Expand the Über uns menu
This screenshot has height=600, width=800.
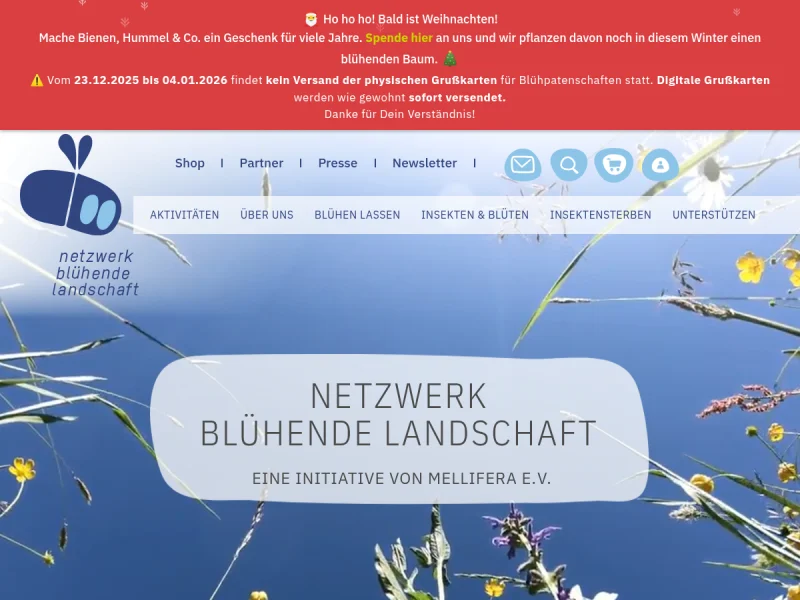[x=267, y=215]
